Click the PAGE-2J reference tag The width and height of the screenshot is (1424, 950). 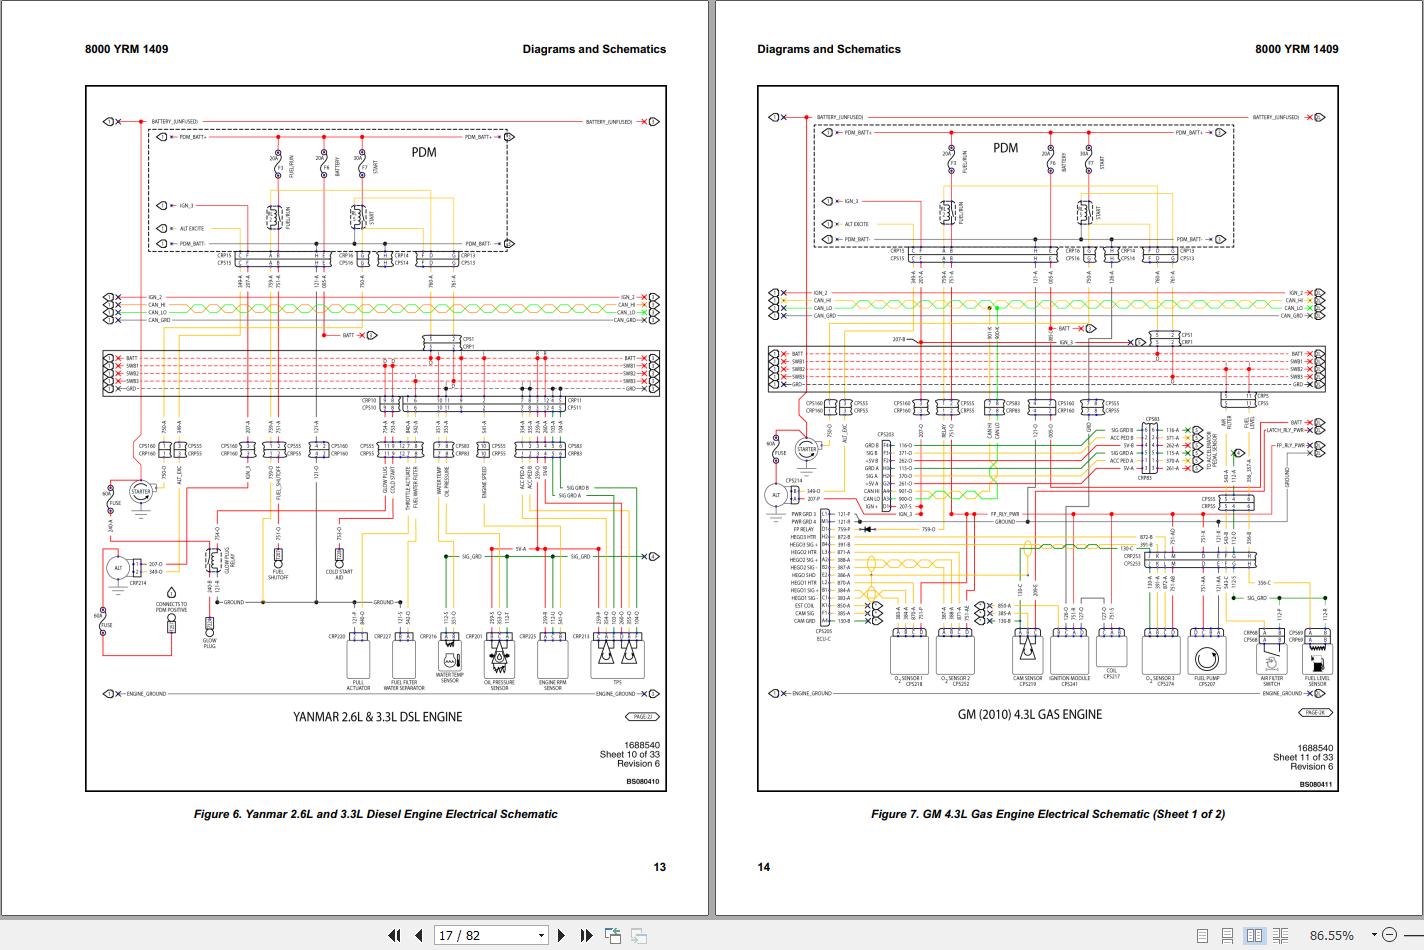[x=641, y=716]
